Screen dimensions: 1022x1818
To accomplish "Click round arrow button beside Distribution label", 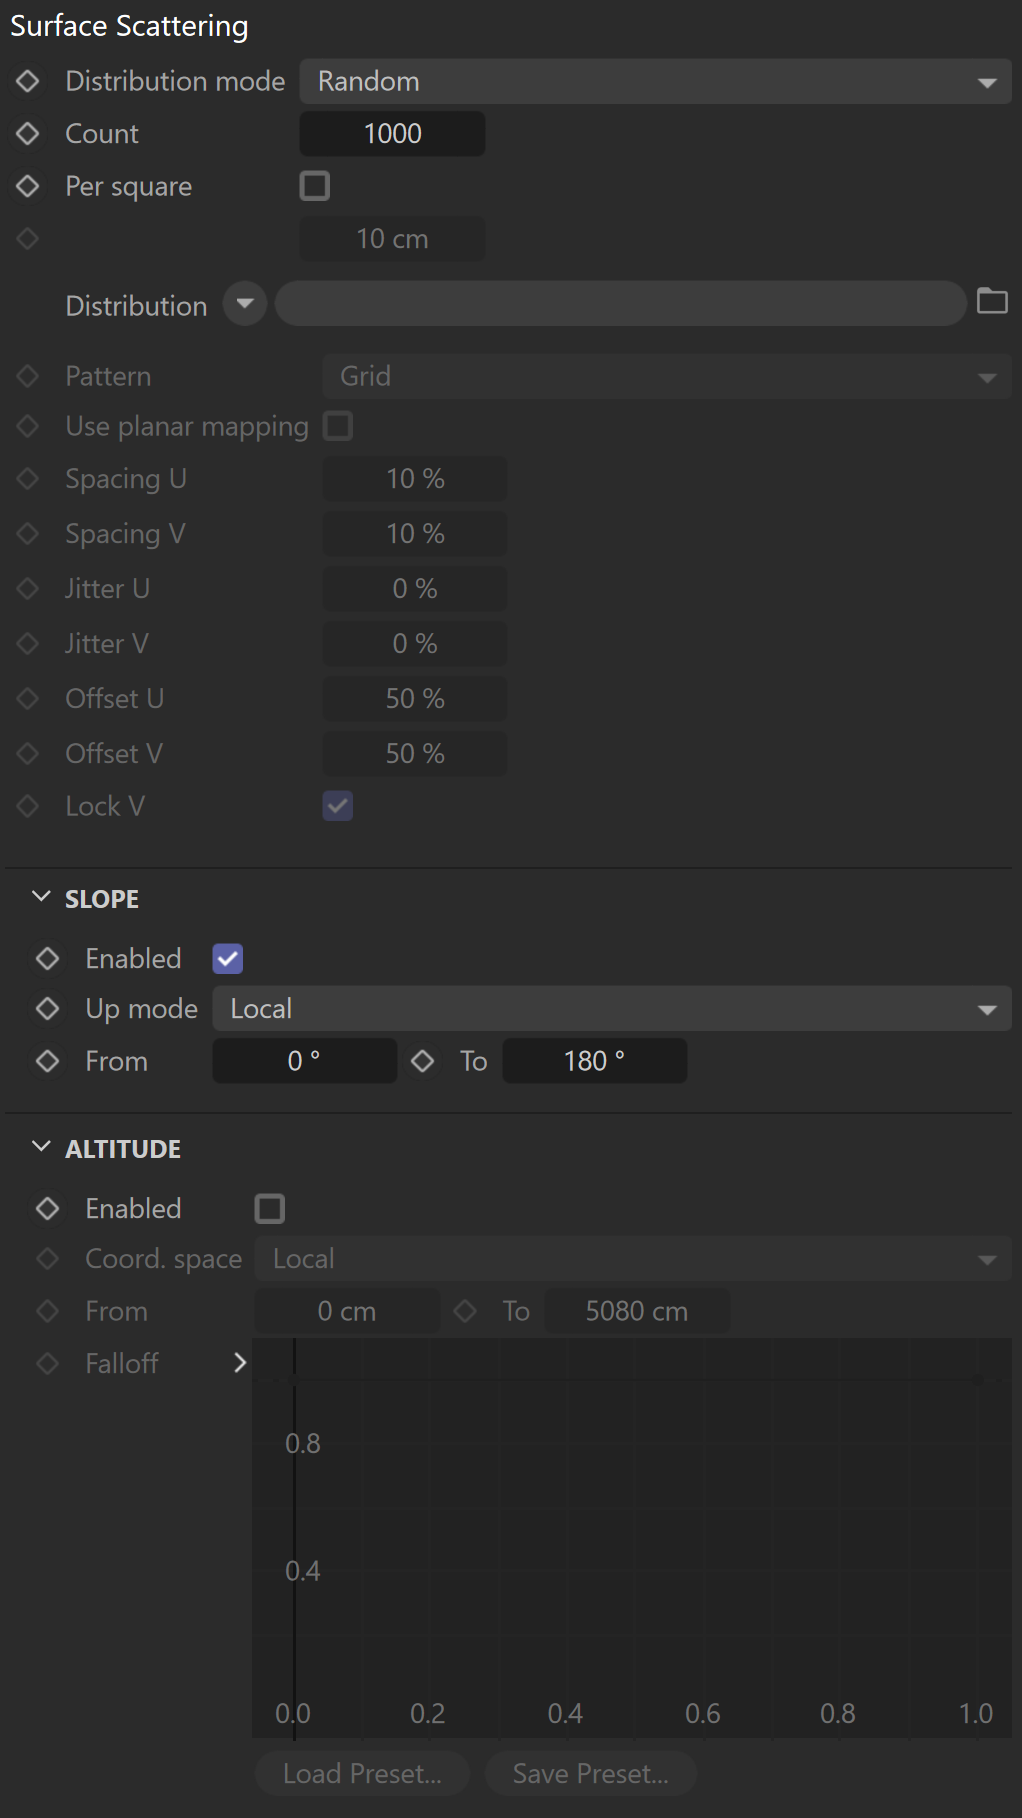I will (245, 304).
